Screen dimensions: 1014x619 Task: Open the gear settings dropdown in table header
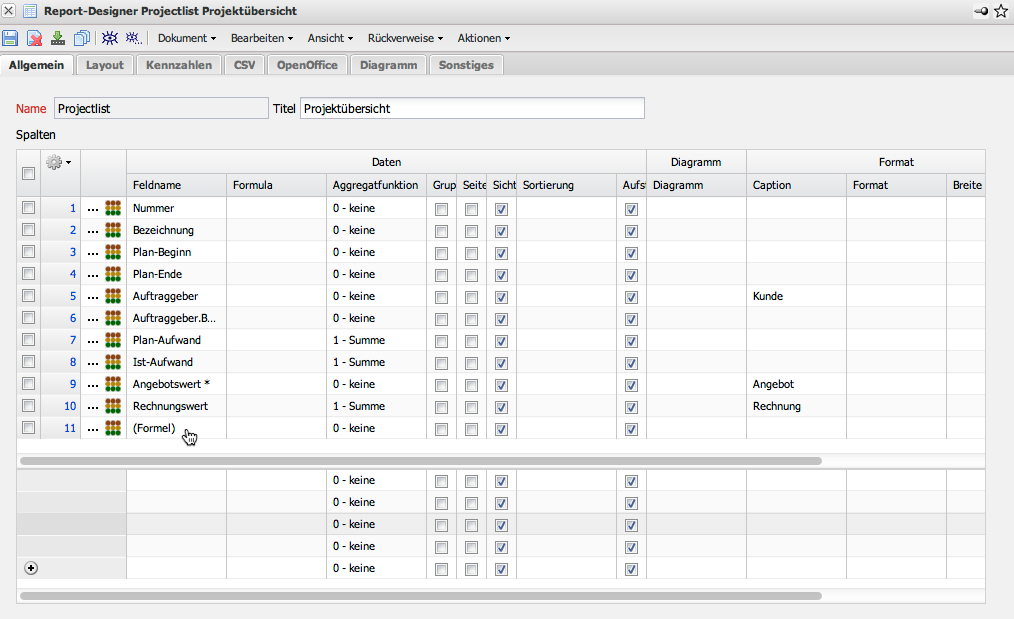pyautogui.click(x=59, y=162)
